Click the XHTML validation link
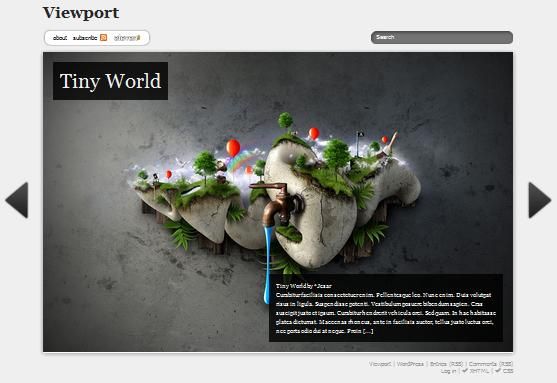 click(x=476, y=371)
